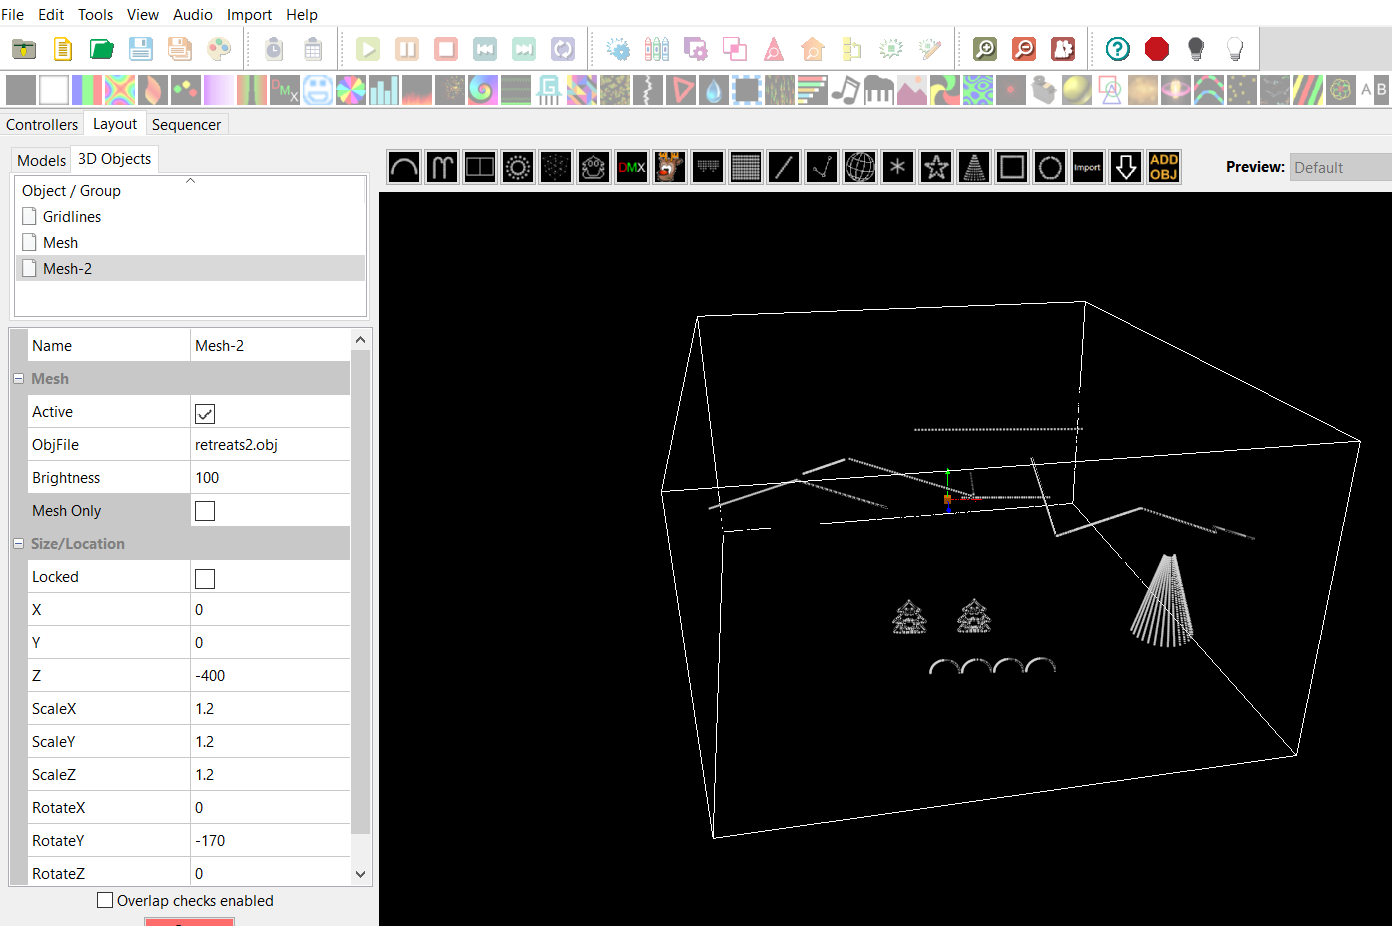Click property grid scroll down arrow
This screenshot has width=1392, height=926.
click(361, 874)
